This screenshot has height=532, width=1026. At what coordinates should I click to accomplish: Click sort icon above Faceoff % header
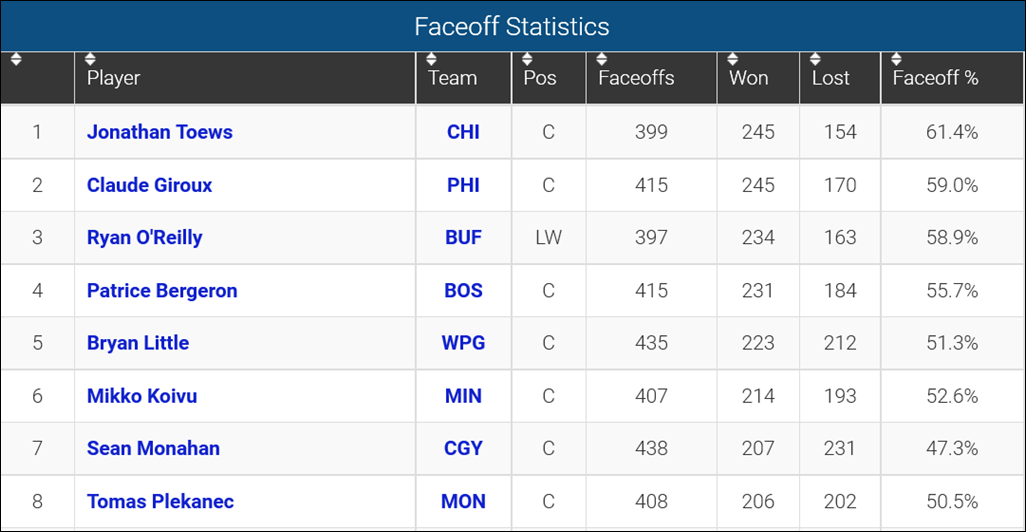click(896, 59)
